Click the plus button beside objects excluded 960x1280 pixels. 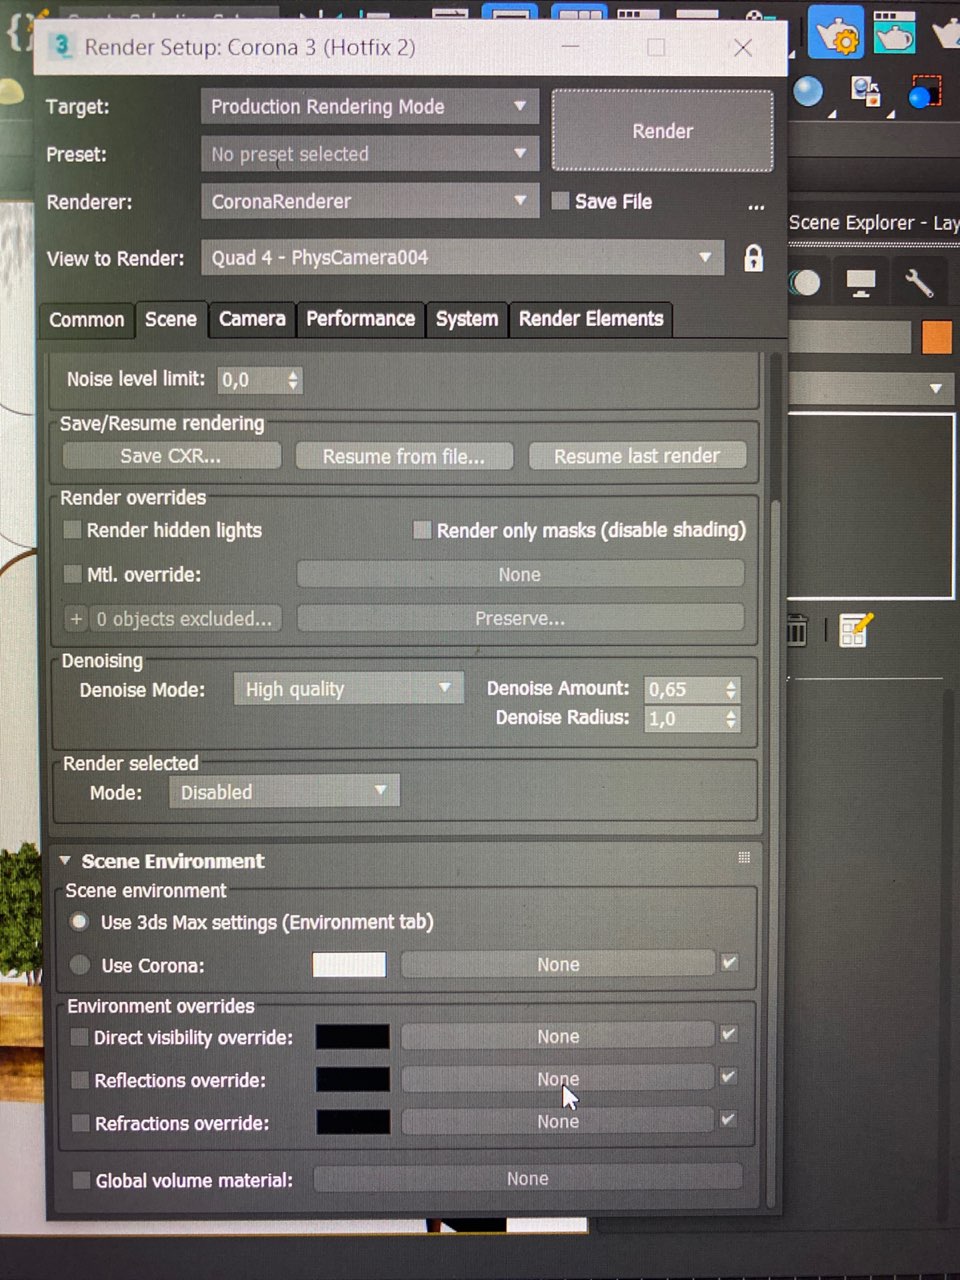[x=76, y=619]
